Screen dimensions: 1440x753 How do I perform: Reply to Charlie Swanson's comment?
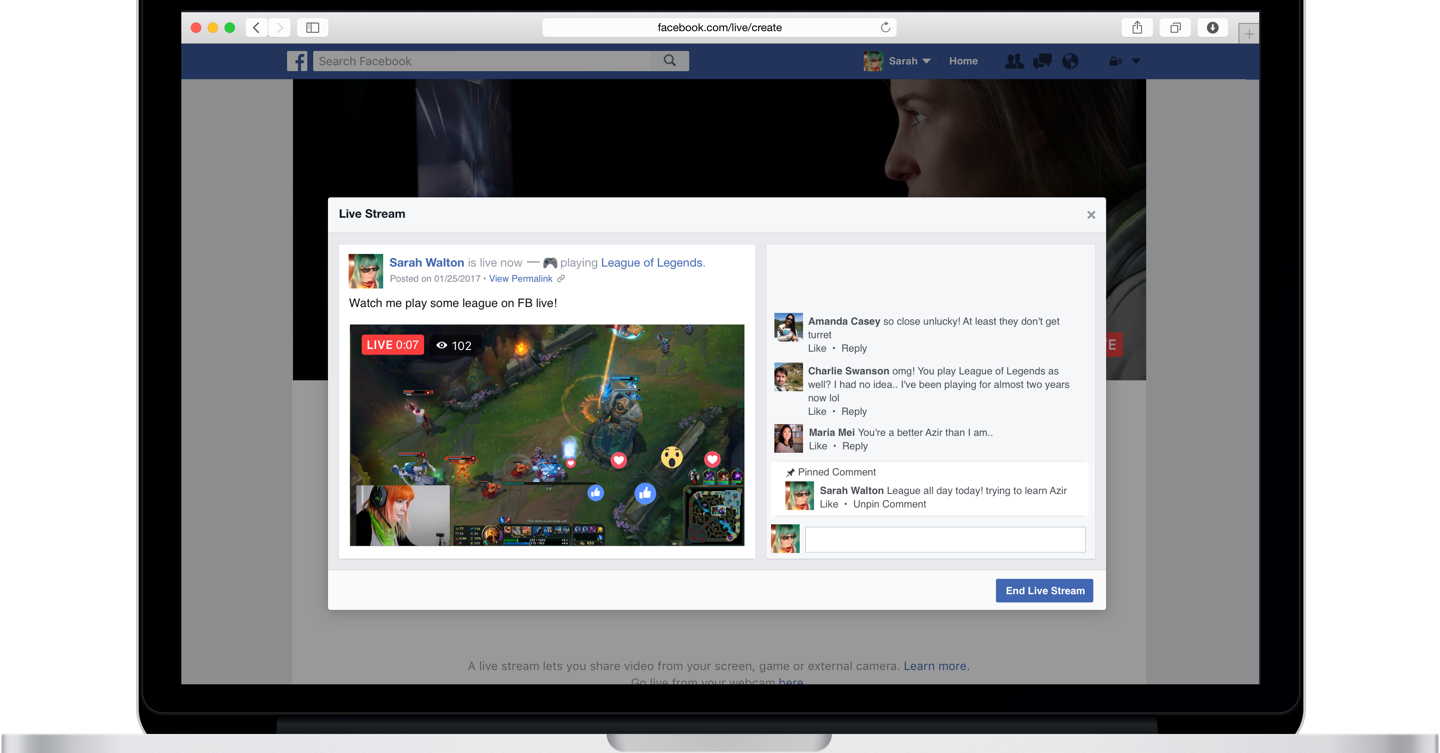(854, 412)
